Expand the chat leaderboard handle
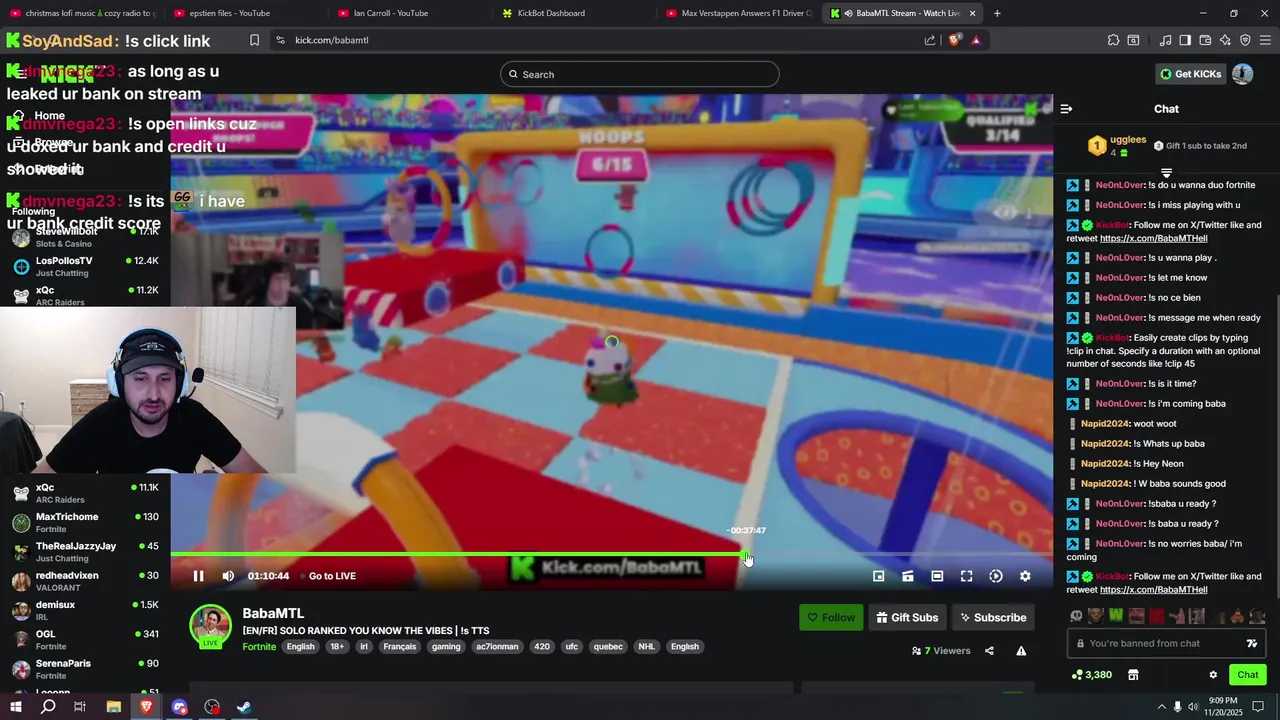 click(x=1166, y=173)
